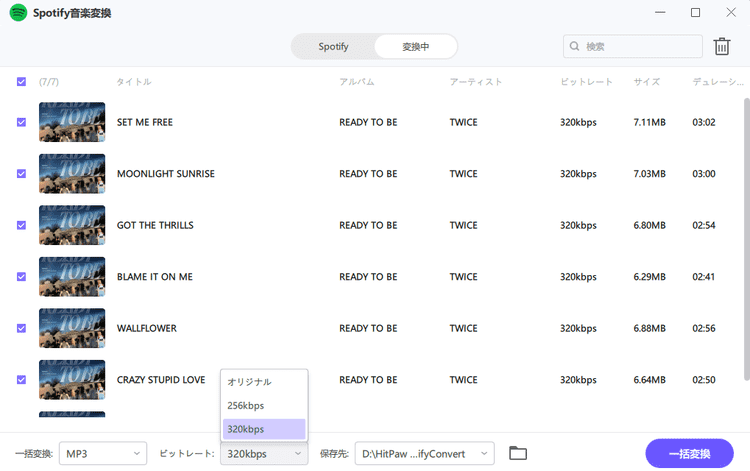The height and width of the screenshot is (471, 750).
Task: Click the アルバム column header
Action: (357, 82)
